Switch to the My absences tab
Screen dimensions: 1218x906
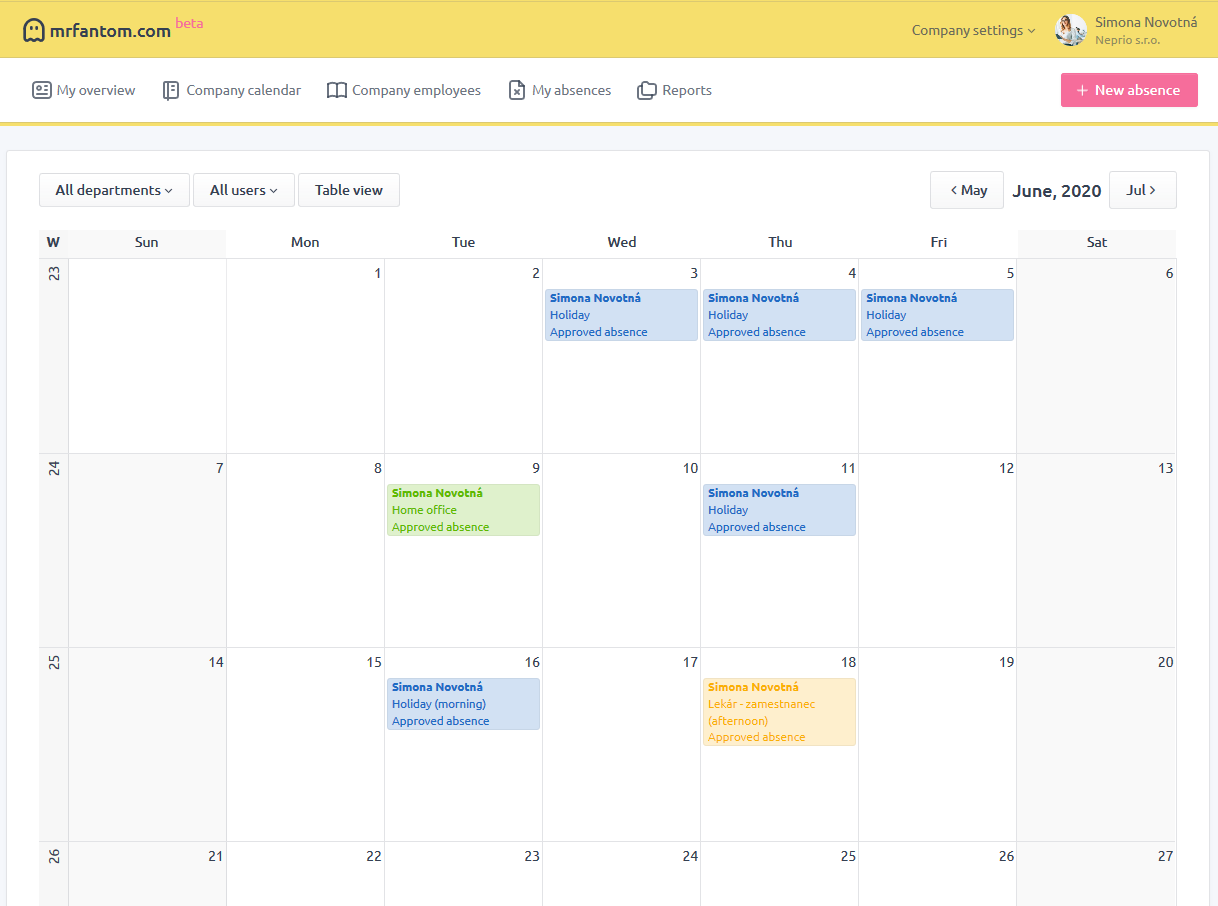560,90
